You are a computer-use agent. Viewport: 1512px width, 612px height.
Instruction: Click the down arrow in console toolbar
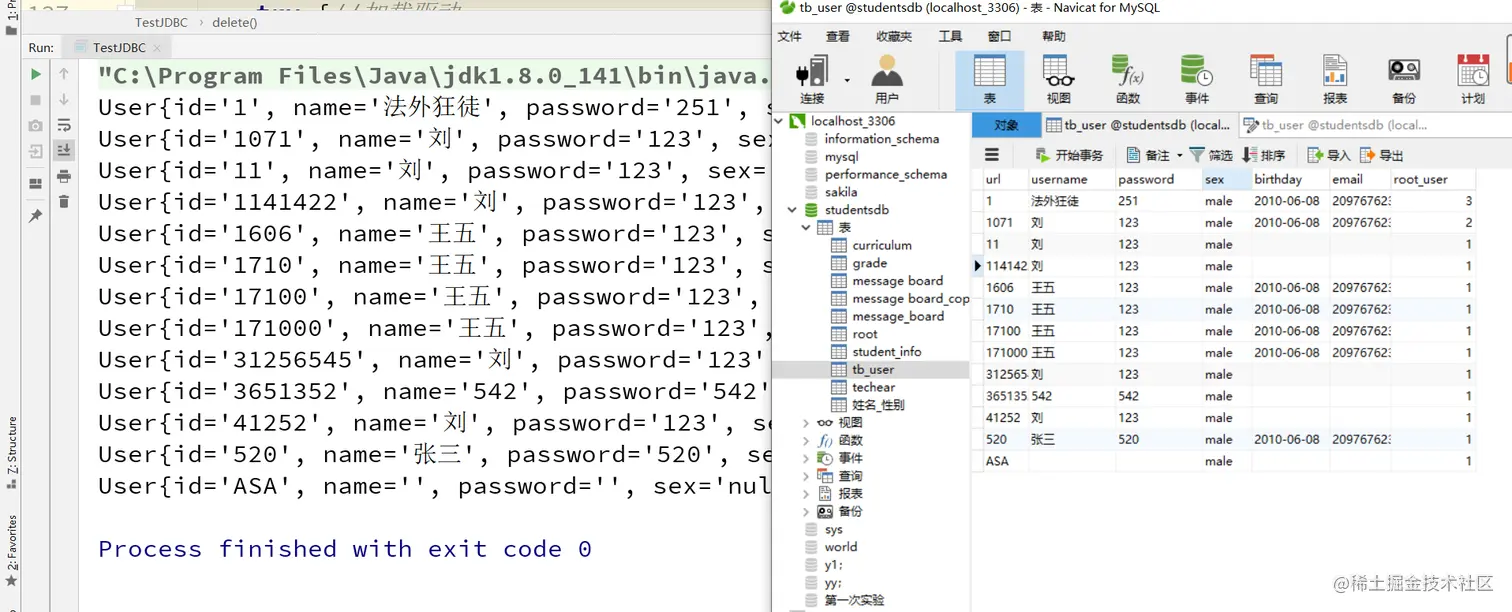pyautogui.click(x=64, y=100)
